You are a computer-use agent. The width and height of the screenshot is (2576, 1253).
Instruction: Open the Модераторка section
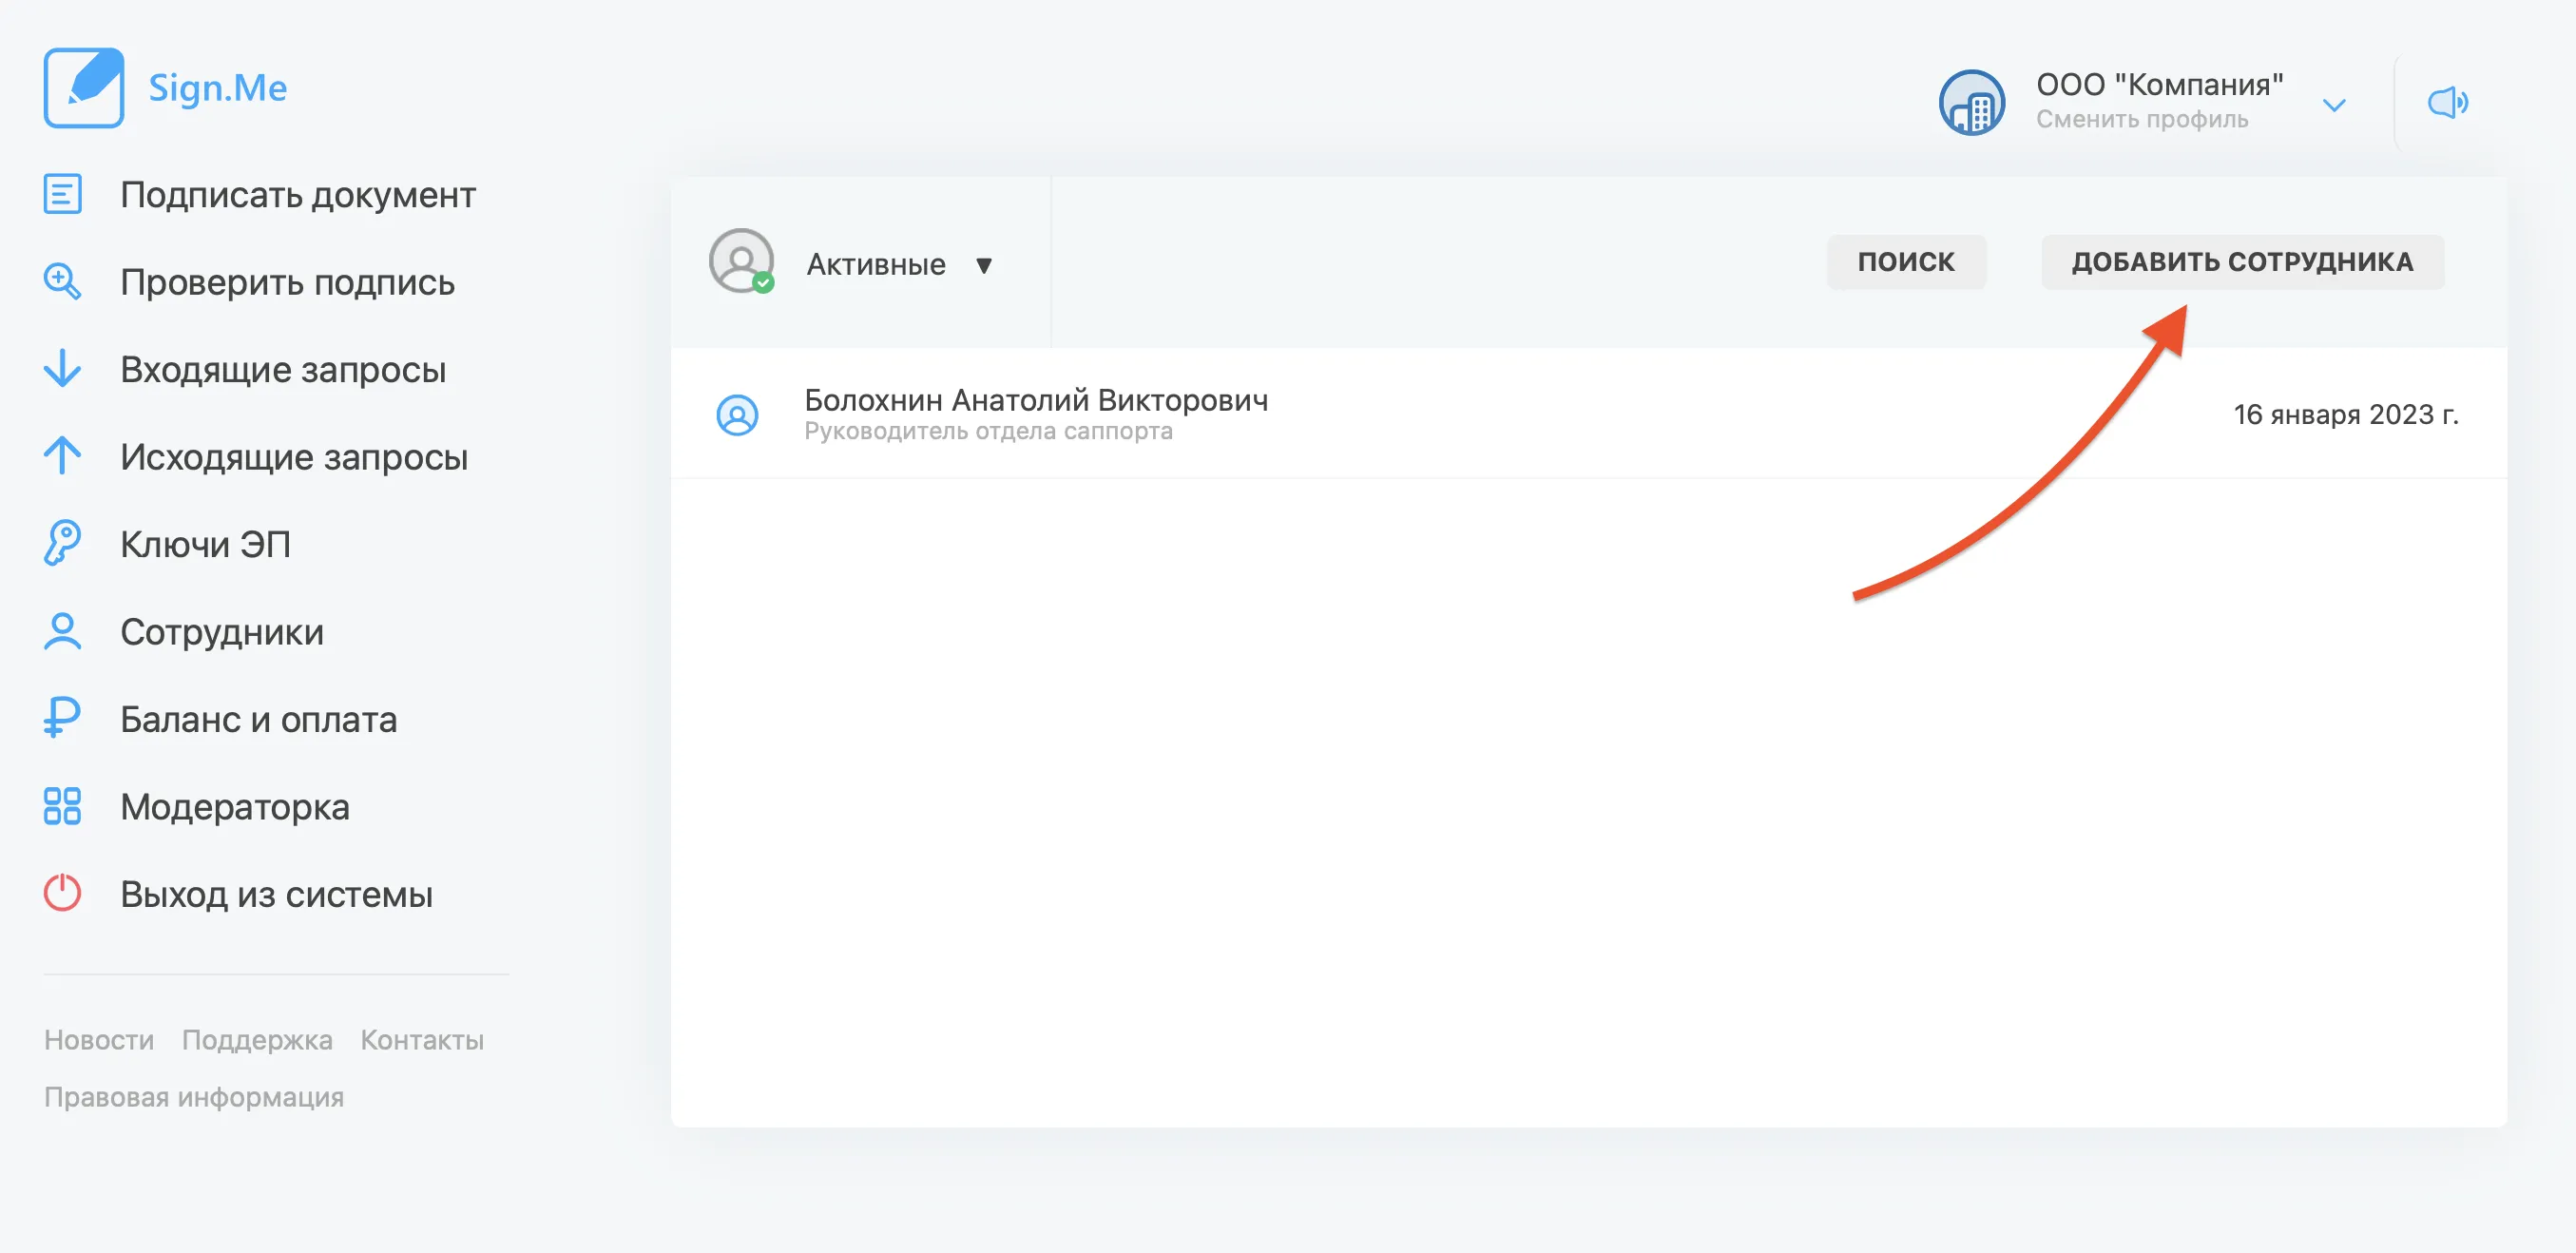coord(235,807)
